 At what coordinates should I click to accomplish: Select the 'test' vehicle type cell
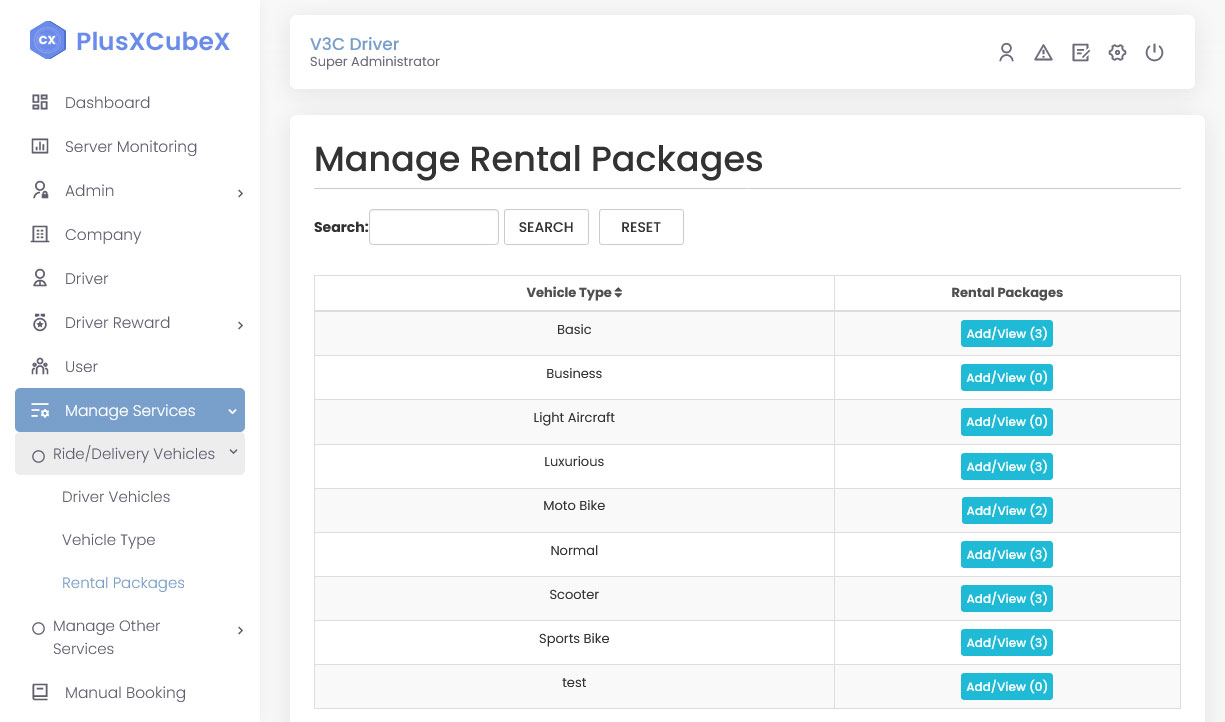coord(574,686)
